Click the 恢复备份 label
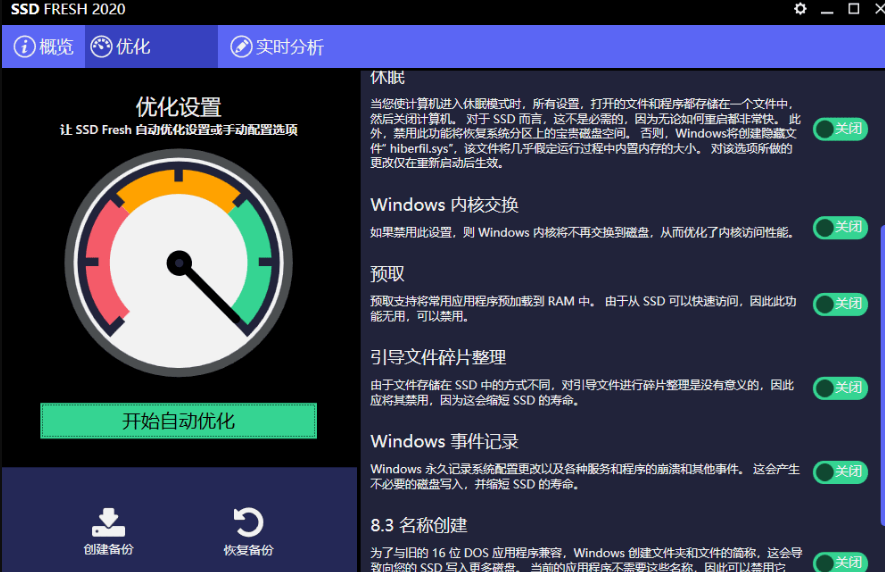The height and width of the screenshot is (572, 885). click(x=248, y=550)
